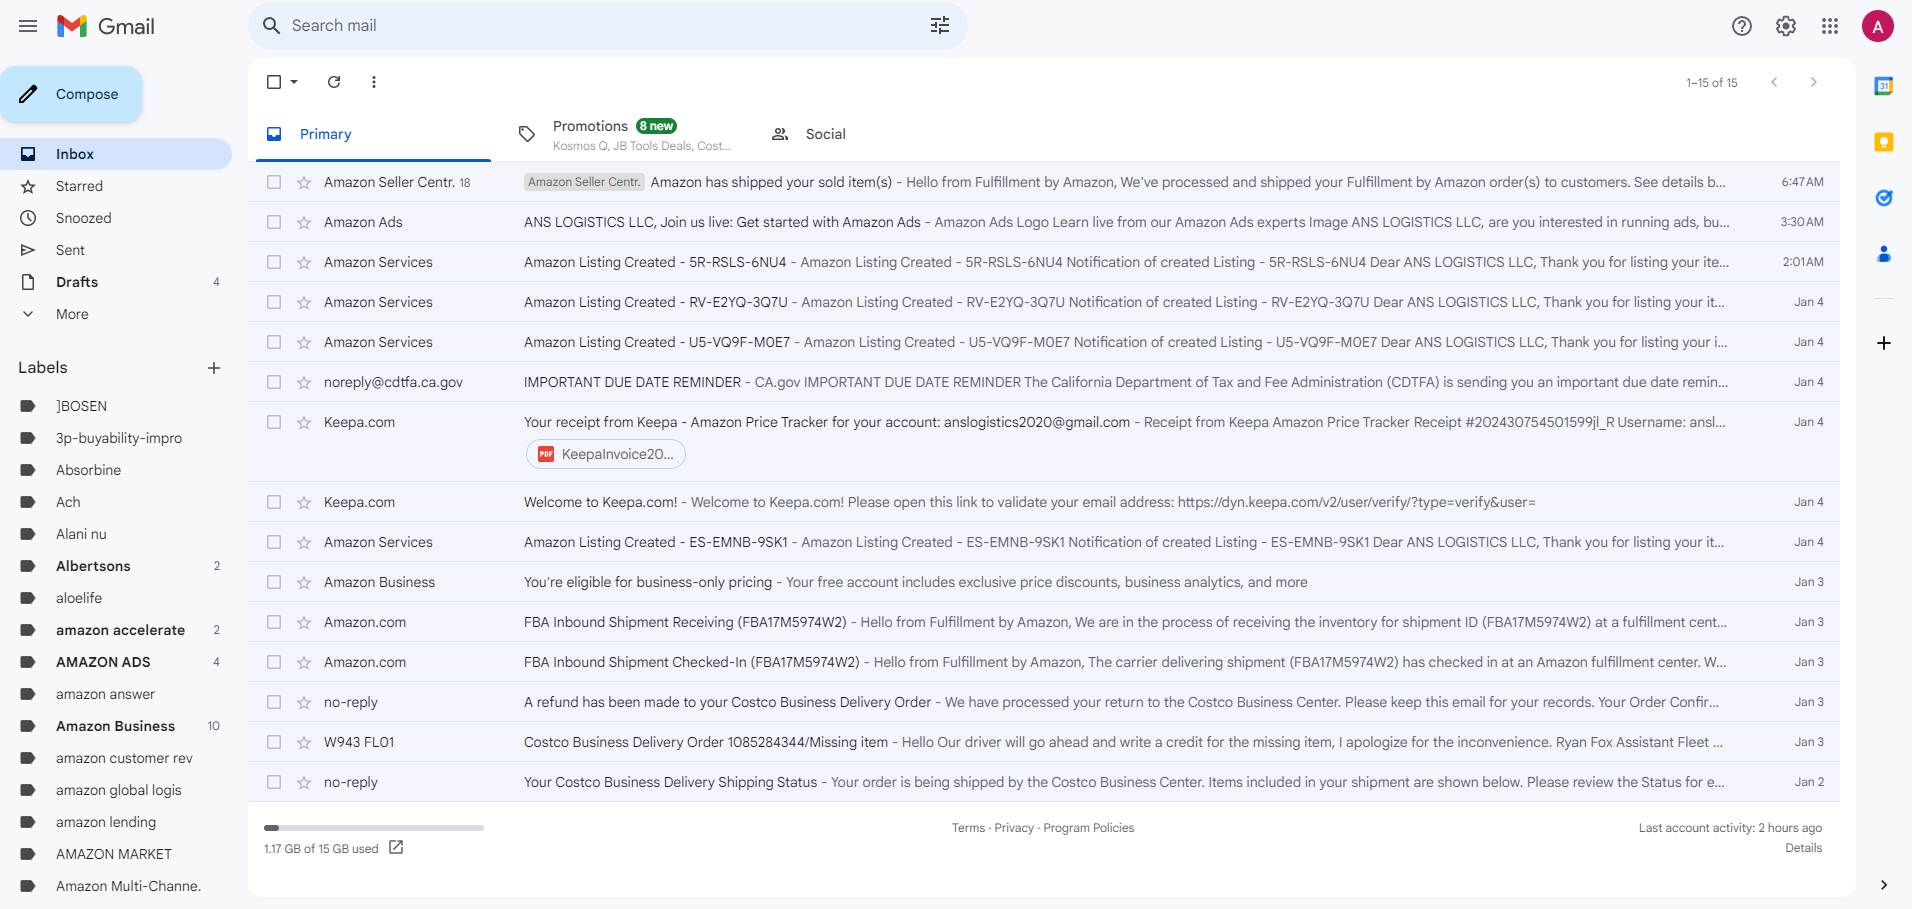Show search options filter icon
The image size is (1912, 909).
click(x=940, y=26)
